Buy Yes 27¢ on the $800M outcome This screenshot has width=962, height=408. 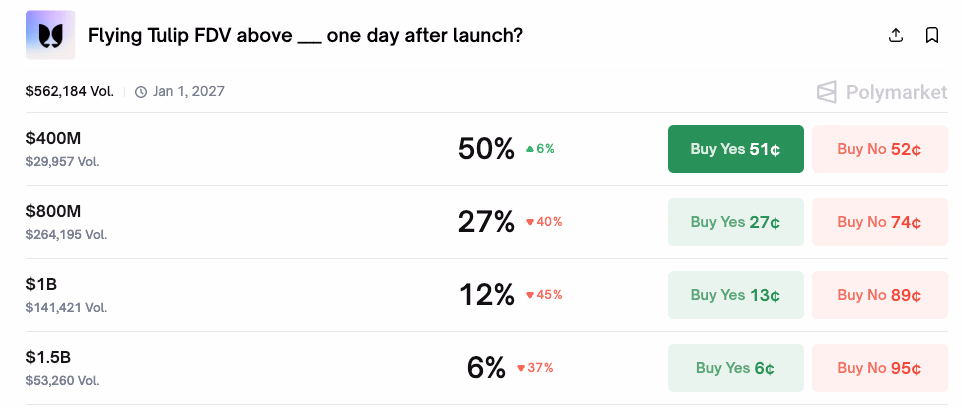tap(735, 222)
